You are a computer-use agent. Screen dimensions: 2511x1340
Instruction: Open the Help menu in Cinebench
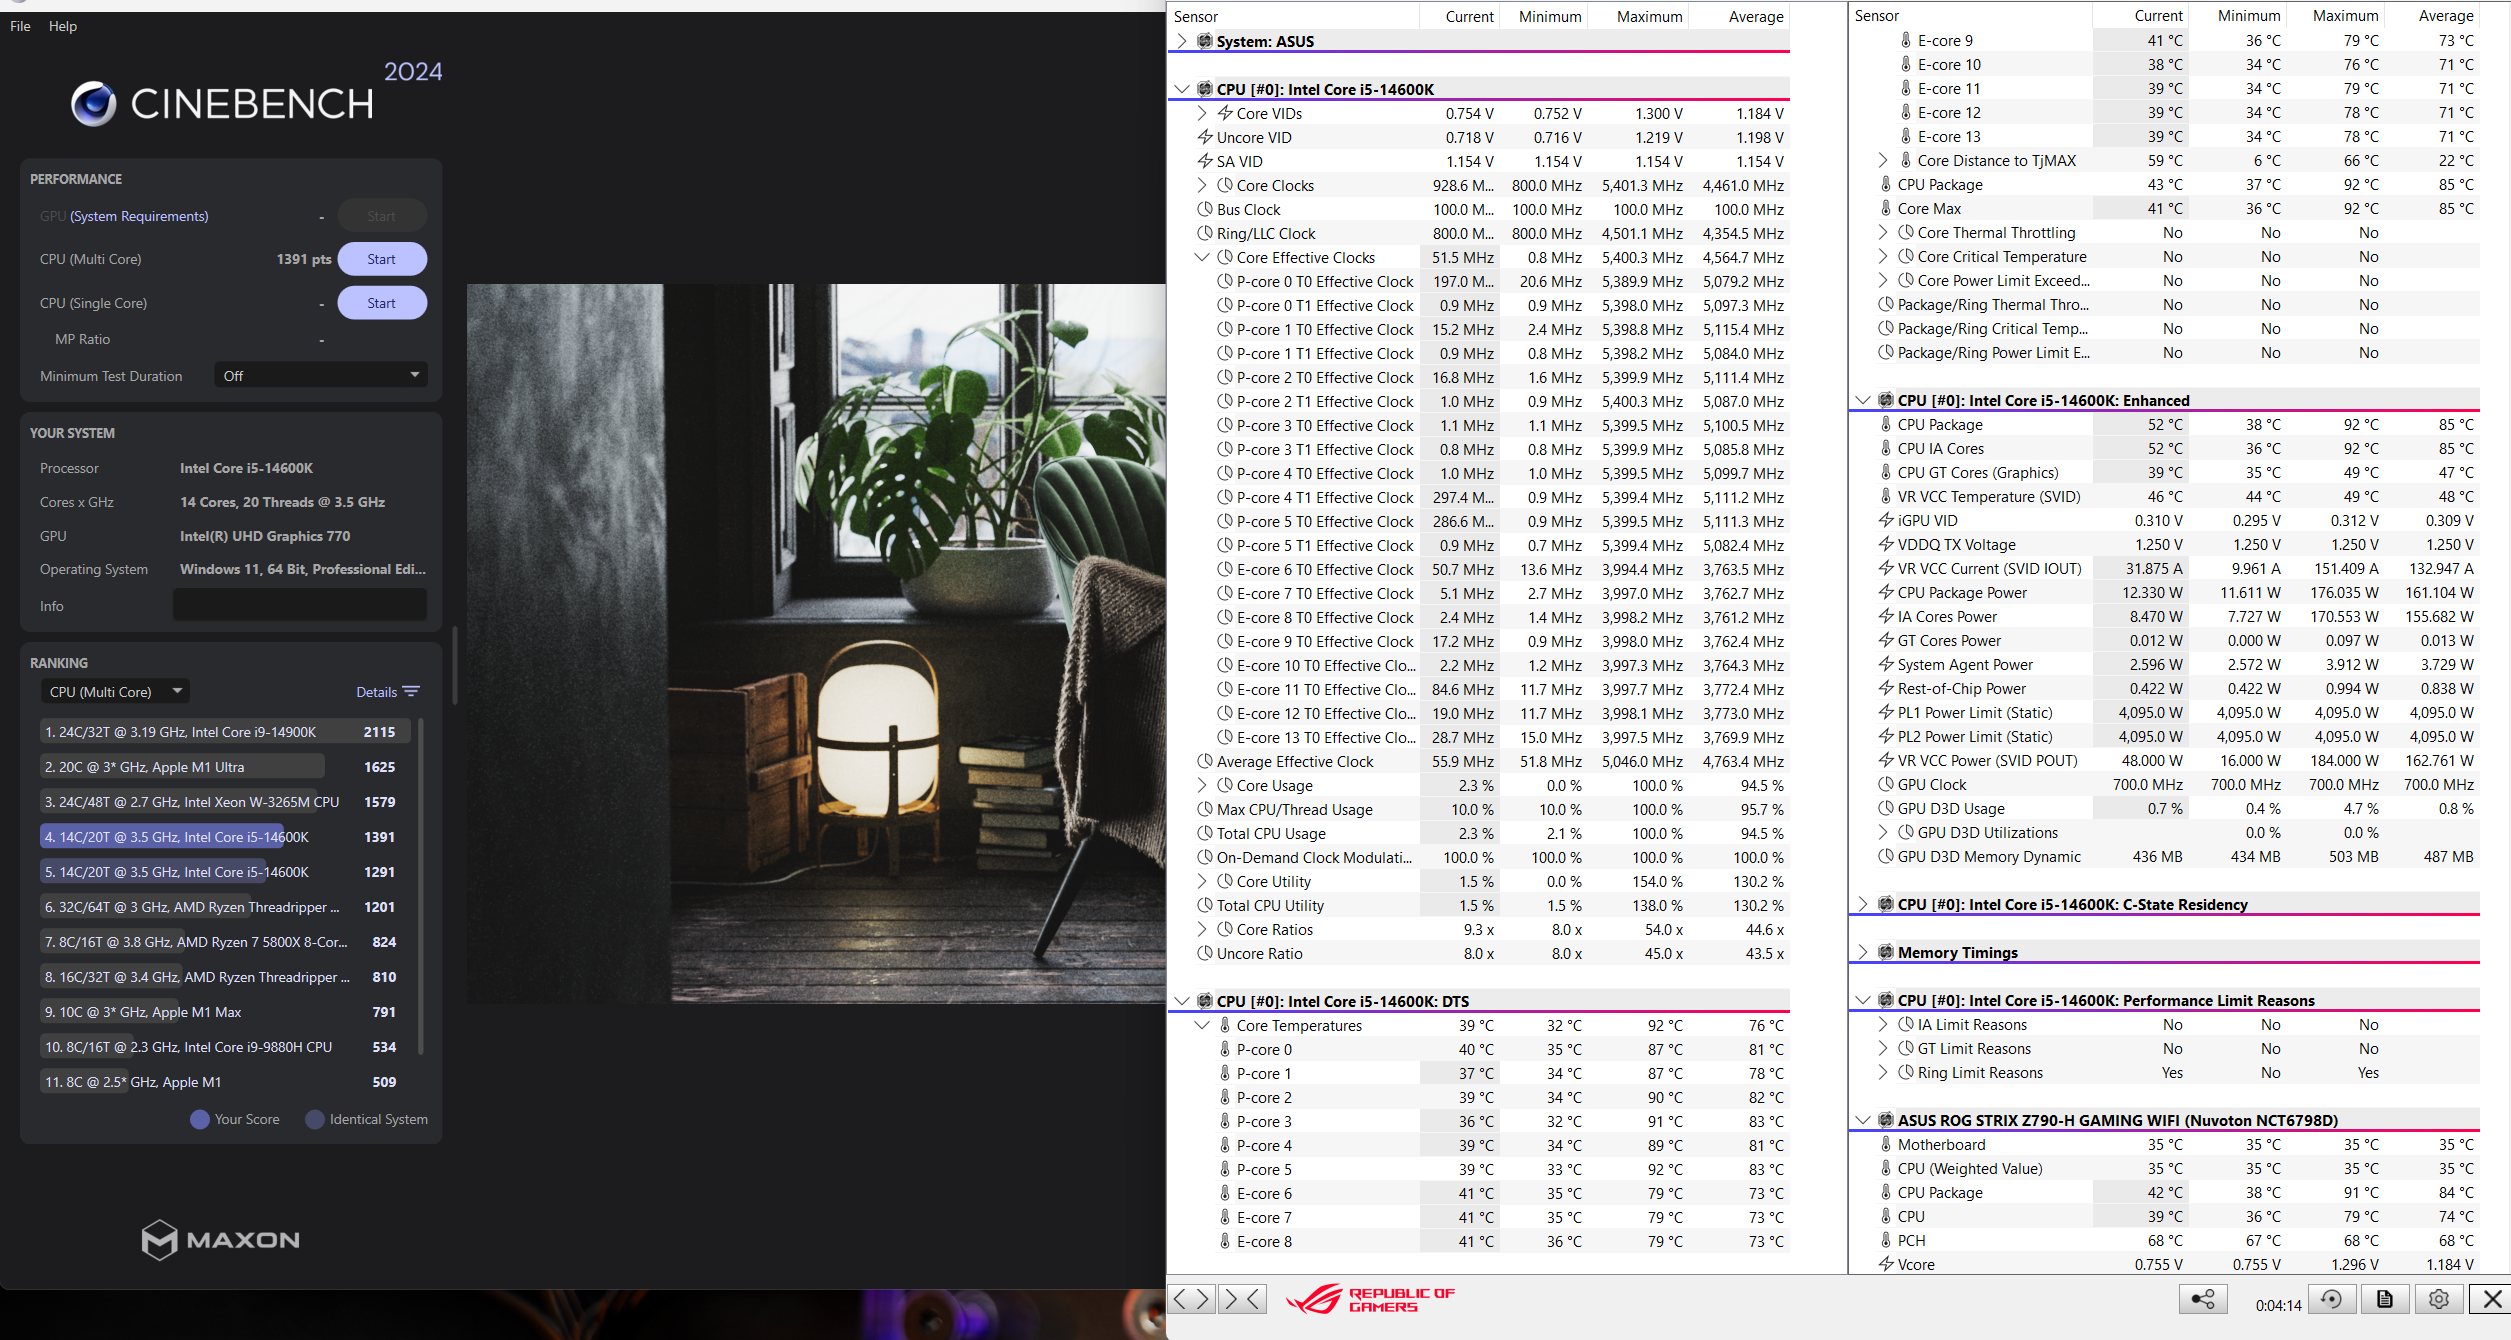point(63,26)
